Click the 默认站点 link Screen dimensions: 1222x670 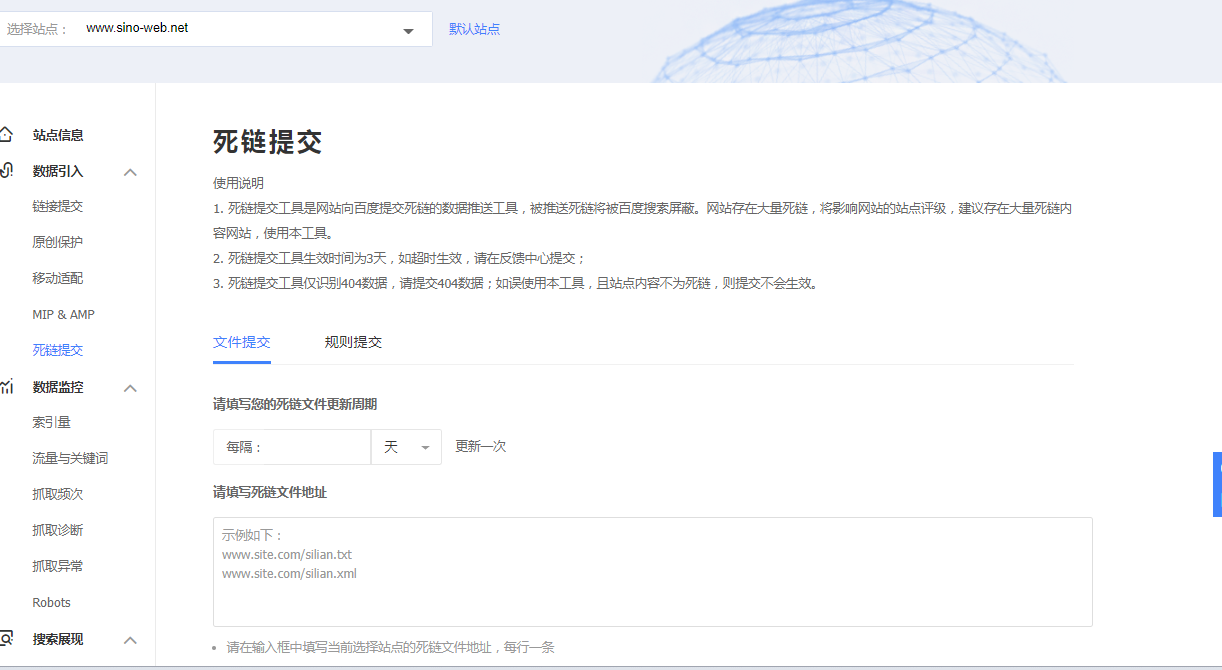(x=474, y=29)
